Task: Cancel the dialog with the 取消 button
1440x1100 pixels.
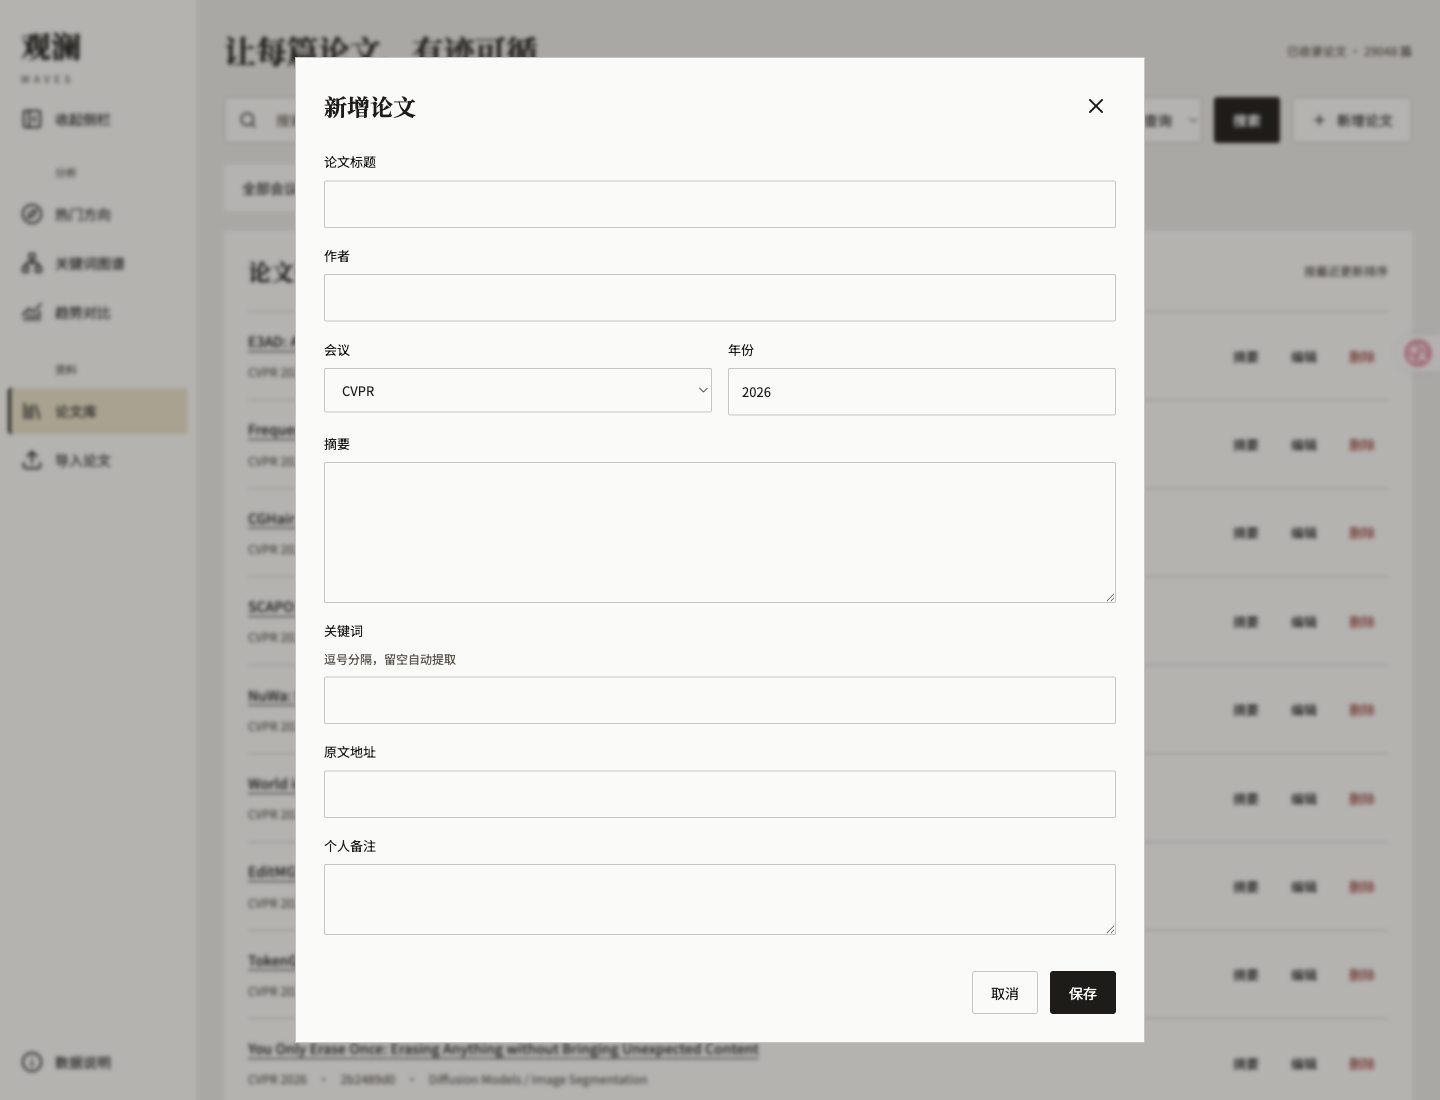Action: (x=1005, y=993)
